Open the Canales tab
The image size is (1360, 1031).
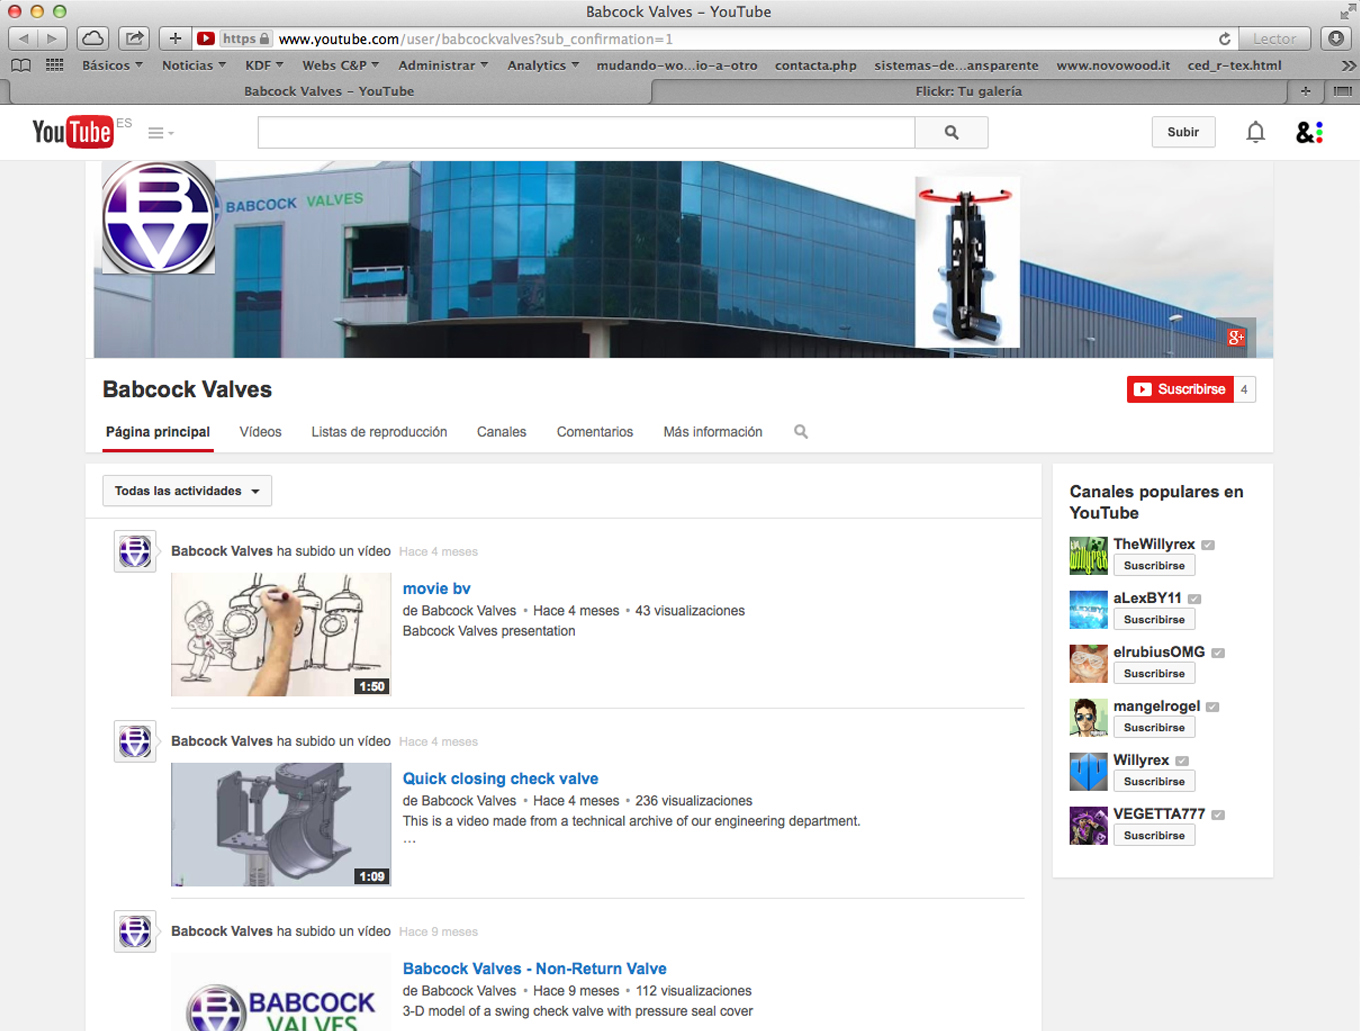501,432
